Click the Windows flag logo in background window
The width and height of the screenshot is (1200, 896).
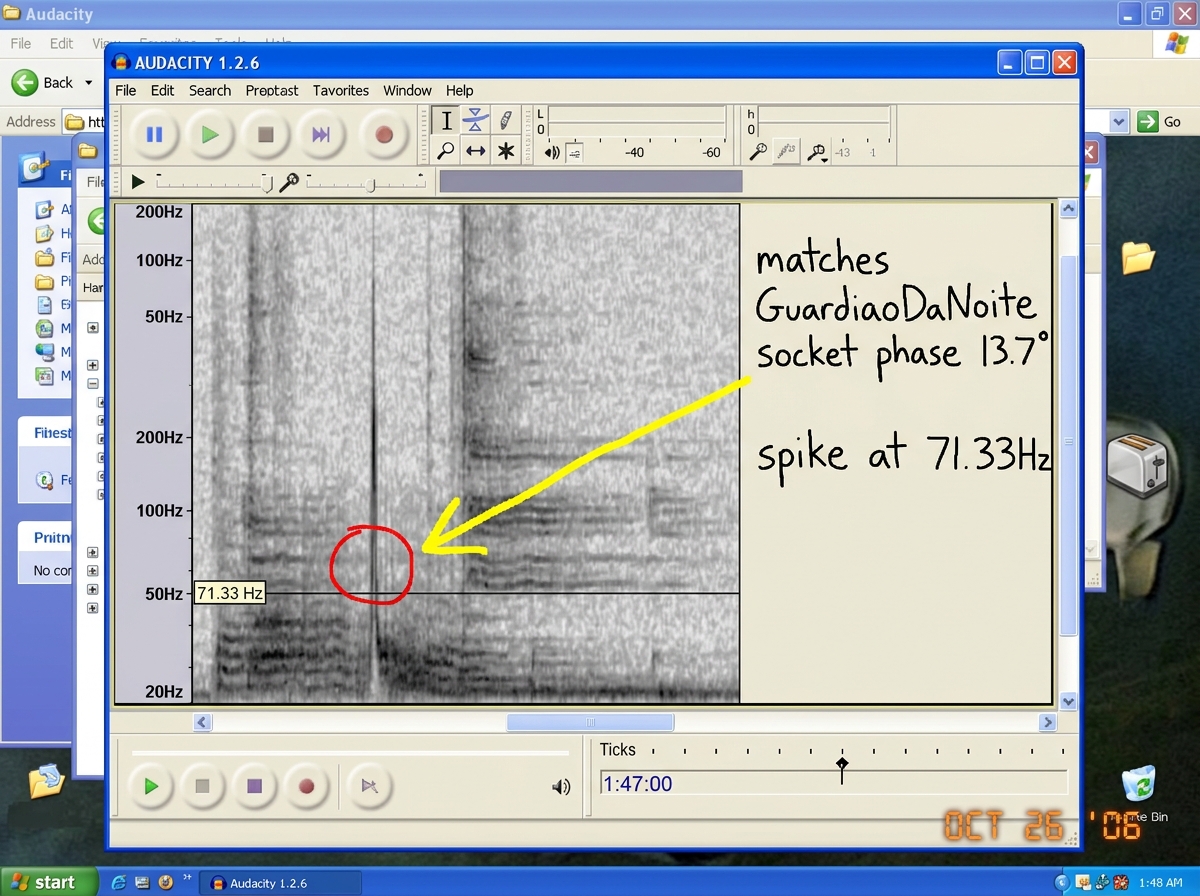[1177, 43]
